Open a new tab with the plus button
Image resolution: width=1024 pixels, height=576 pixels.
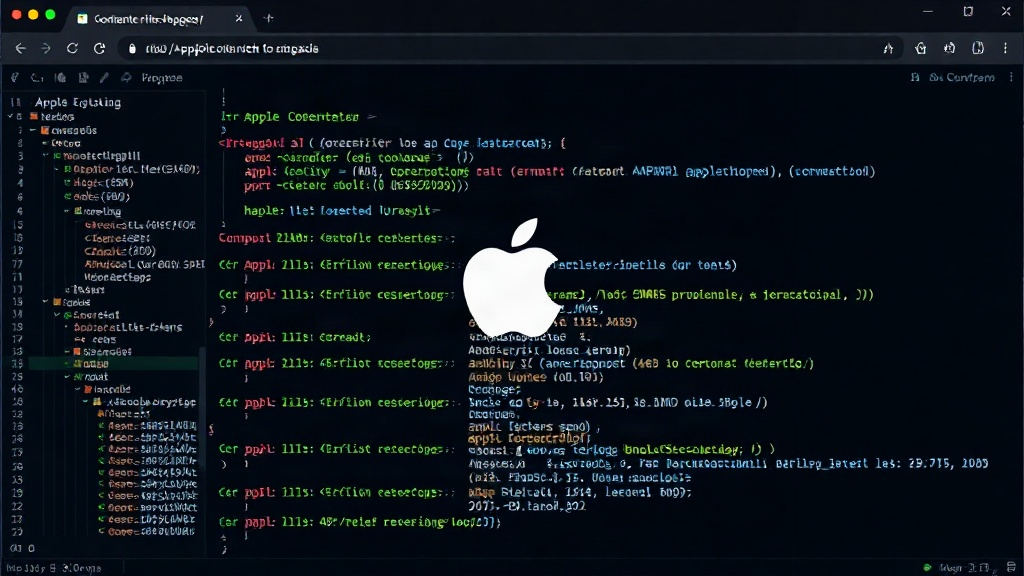click(268, 18)
